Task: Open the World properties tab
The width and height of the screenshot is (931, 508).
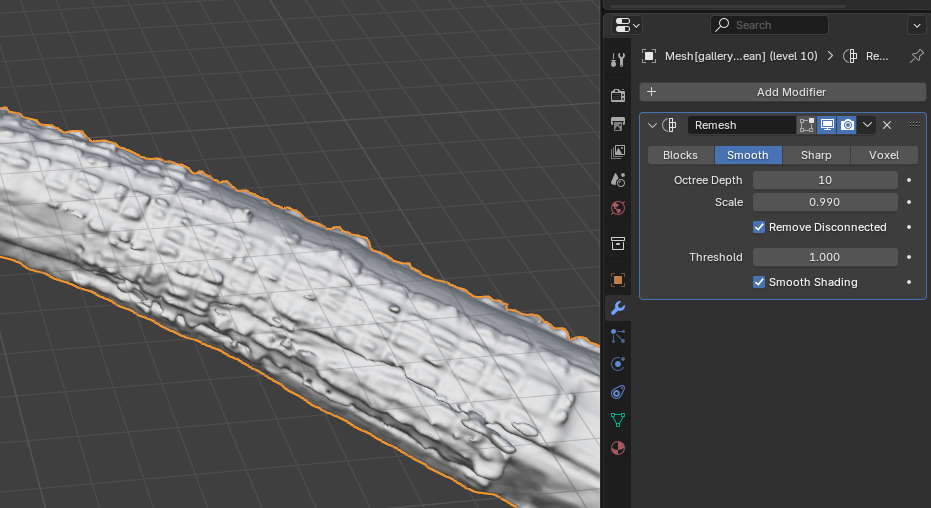Action: (618, 208)
